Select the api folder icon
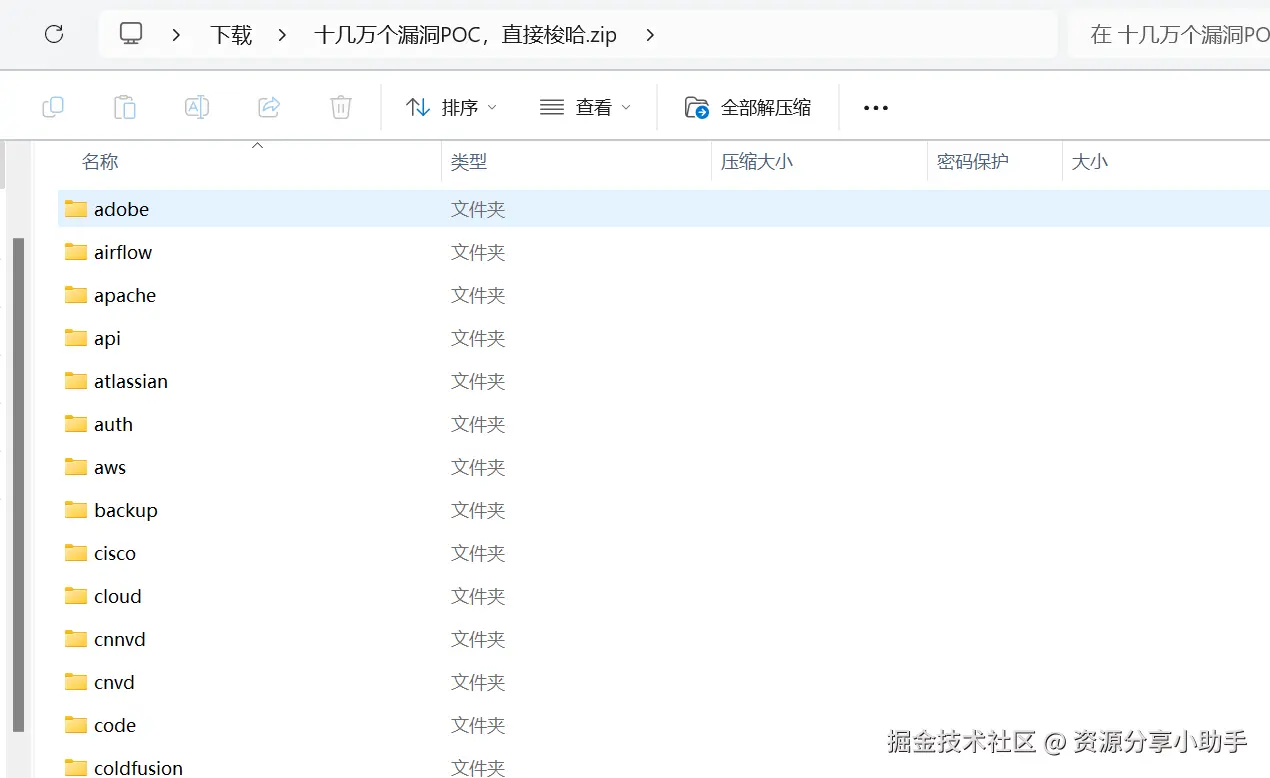 (x=76, y=338)
